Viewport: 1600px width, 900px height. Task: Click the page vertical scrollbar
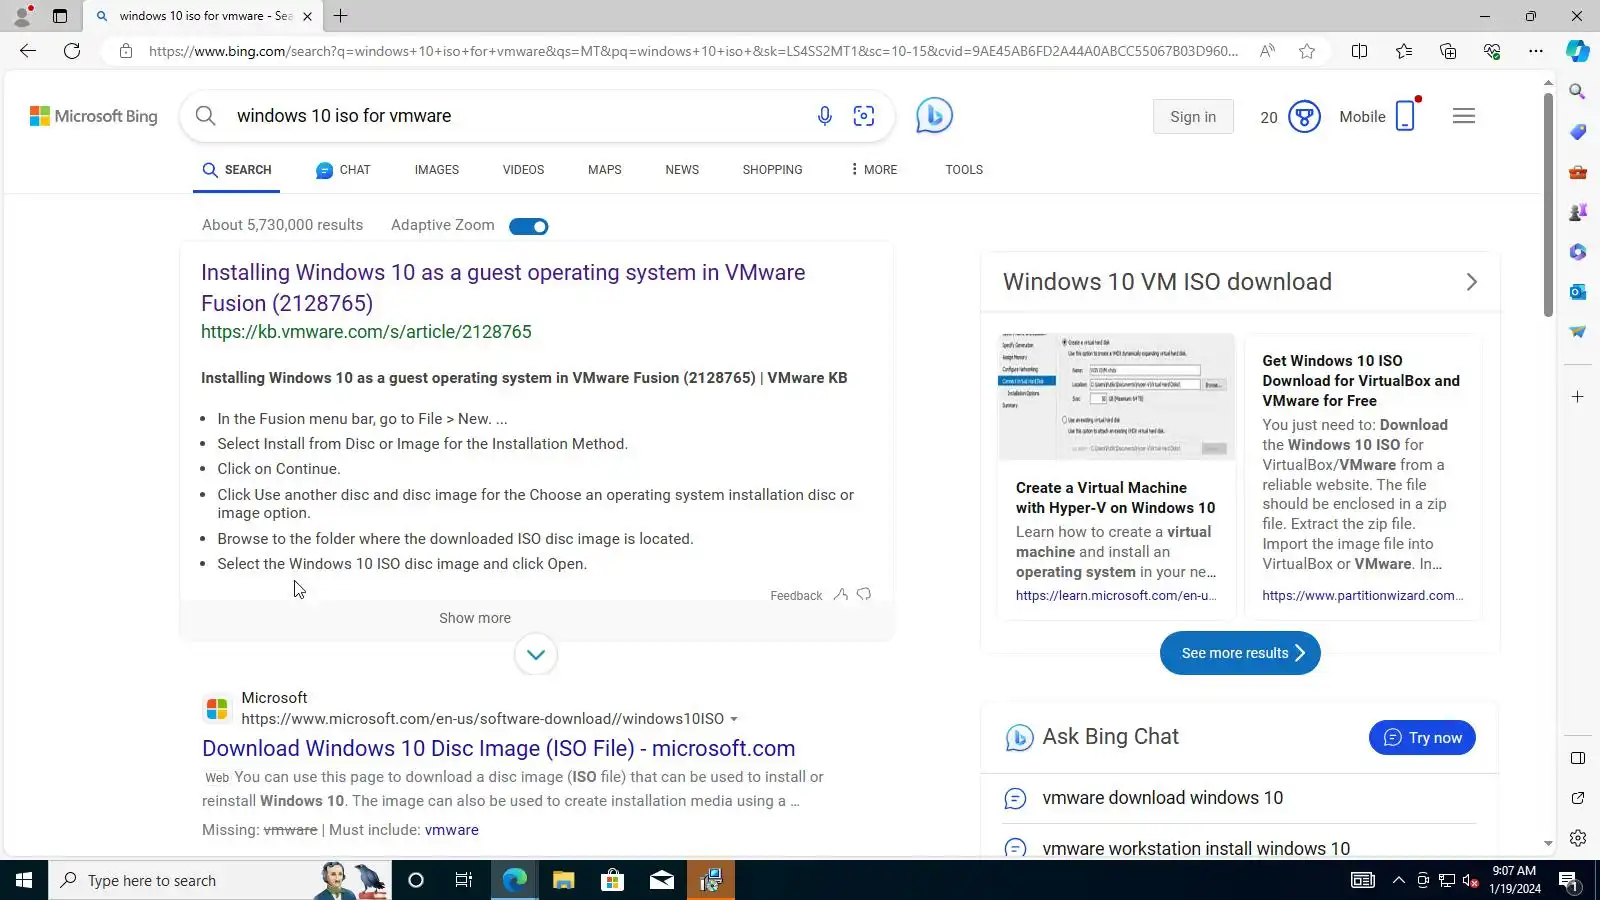[1548, 205]
